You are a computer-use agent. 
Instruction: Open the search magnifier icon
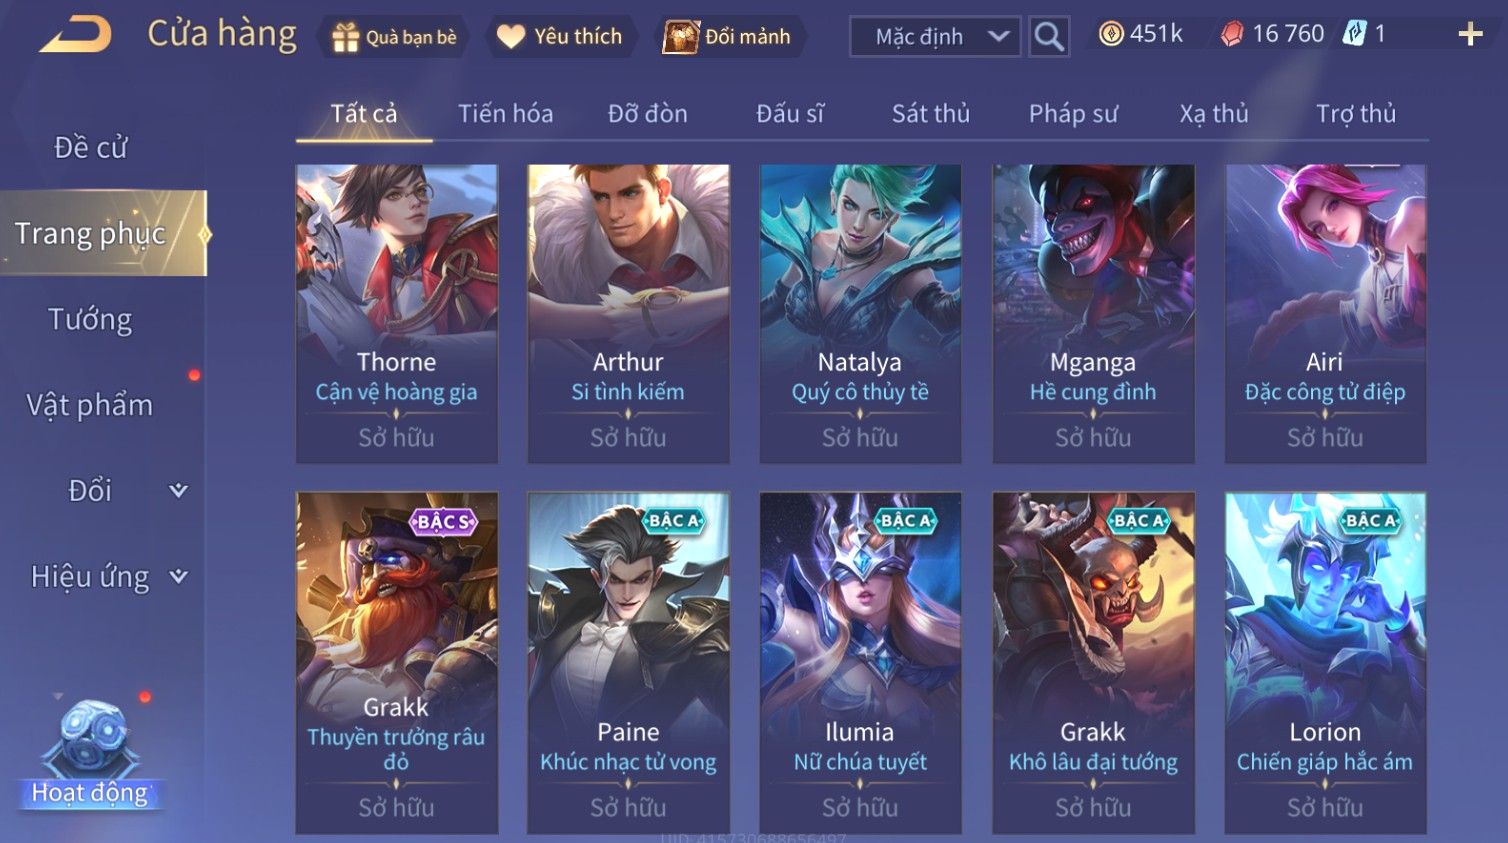pyautogui.click(x=1049, y=37)
